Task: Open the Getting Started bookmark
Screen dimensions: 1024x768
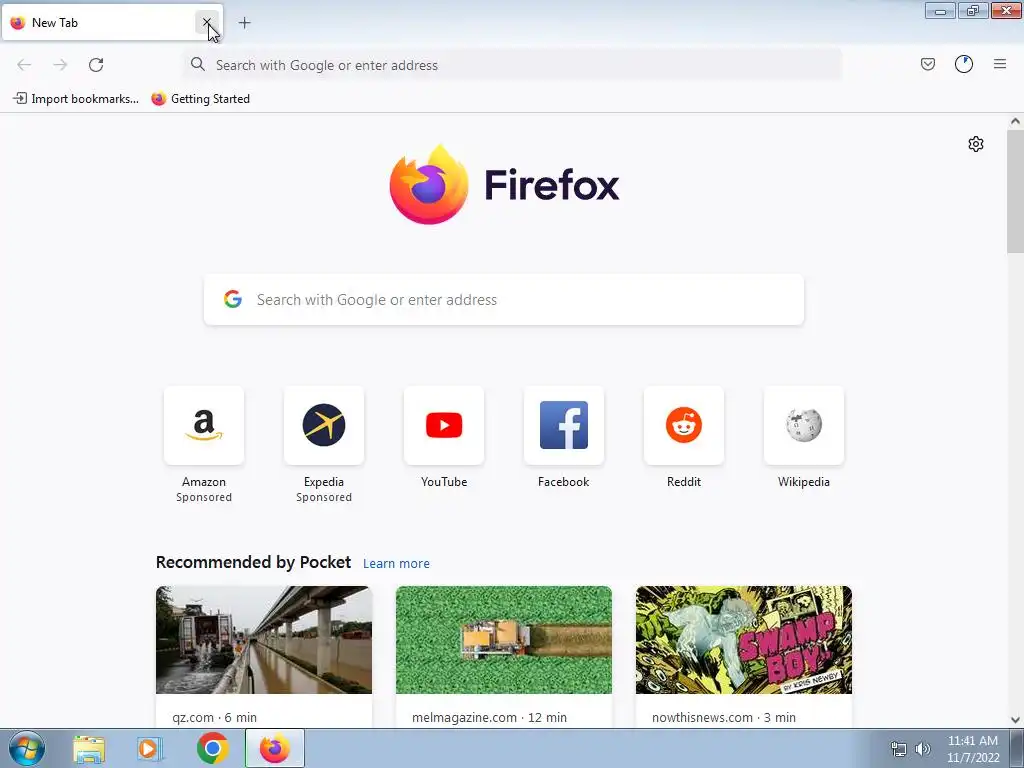Action: (x=200, y=99)
